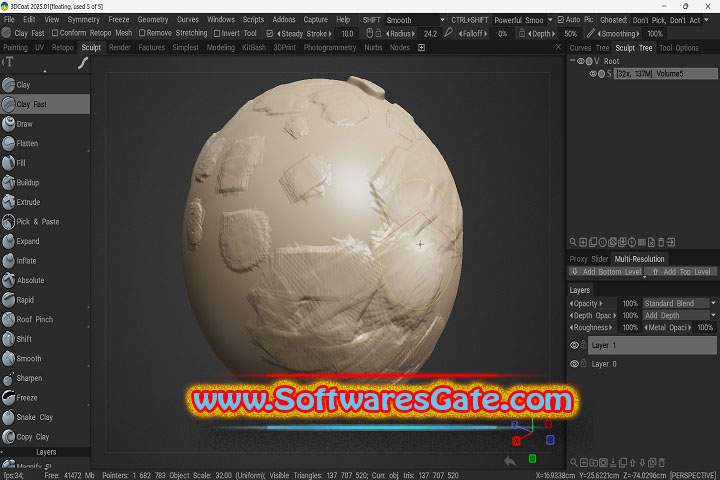Click the Add Top Level button
The width and height of the screenshot is (720, 480).
(x=681, y=272)
